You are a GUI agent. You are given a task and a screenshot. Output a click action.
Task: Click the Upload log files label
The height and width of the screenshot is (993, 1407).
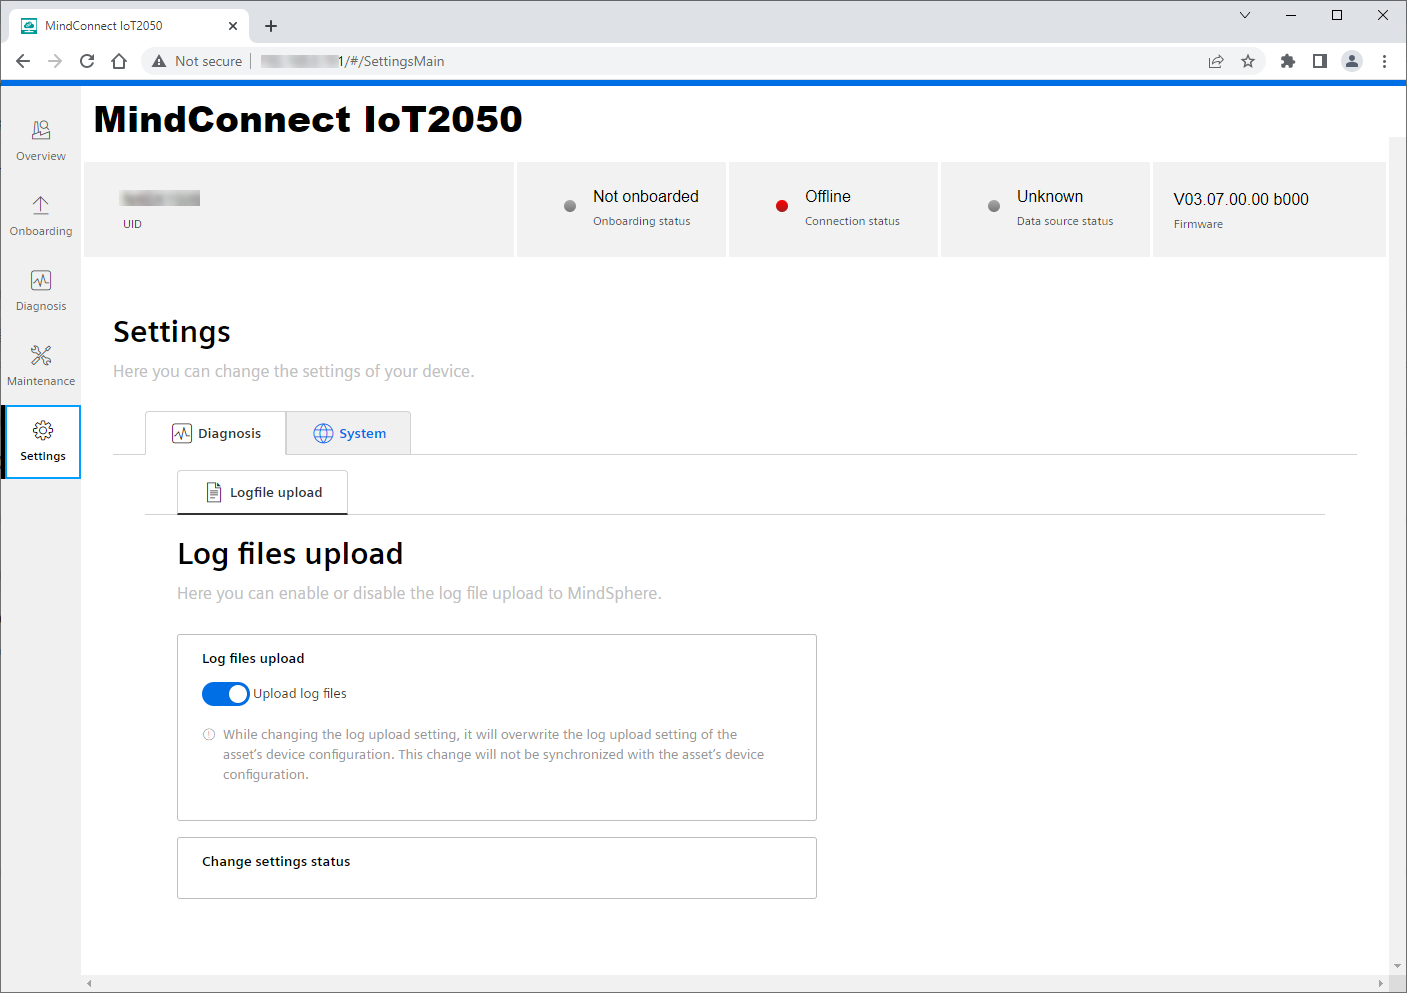300,694
